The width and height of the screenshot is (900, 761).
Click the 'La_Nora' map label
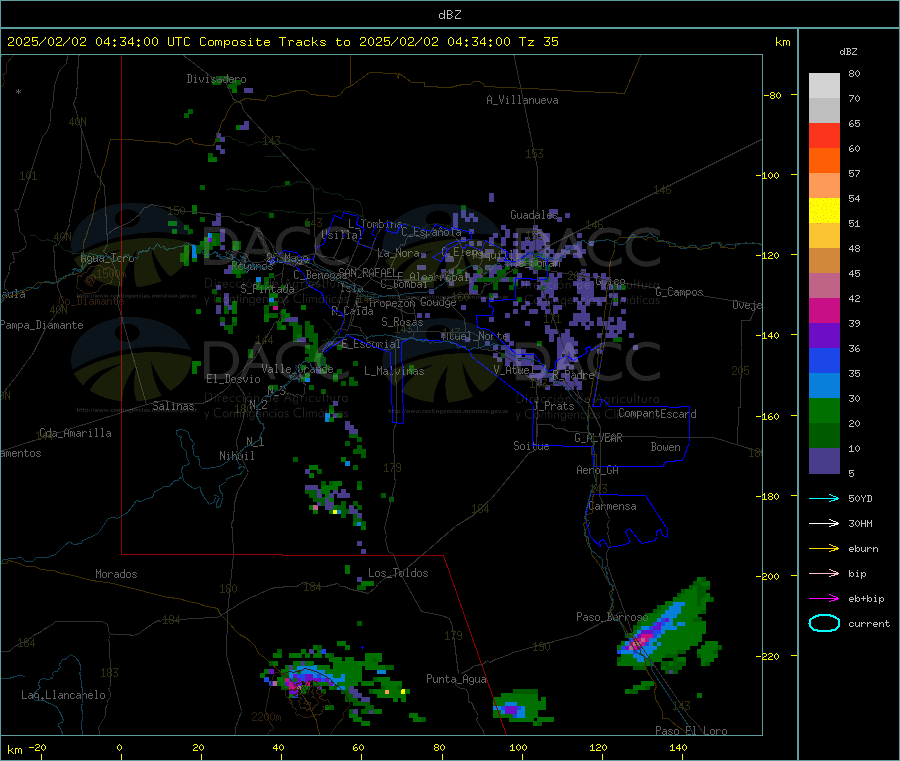coord(398,253)
